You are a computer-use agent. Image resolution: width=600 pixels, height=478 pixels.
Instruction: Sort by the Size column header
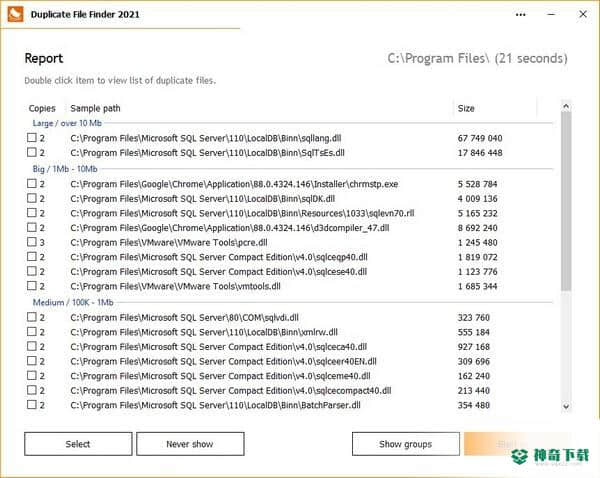(466, 108)
